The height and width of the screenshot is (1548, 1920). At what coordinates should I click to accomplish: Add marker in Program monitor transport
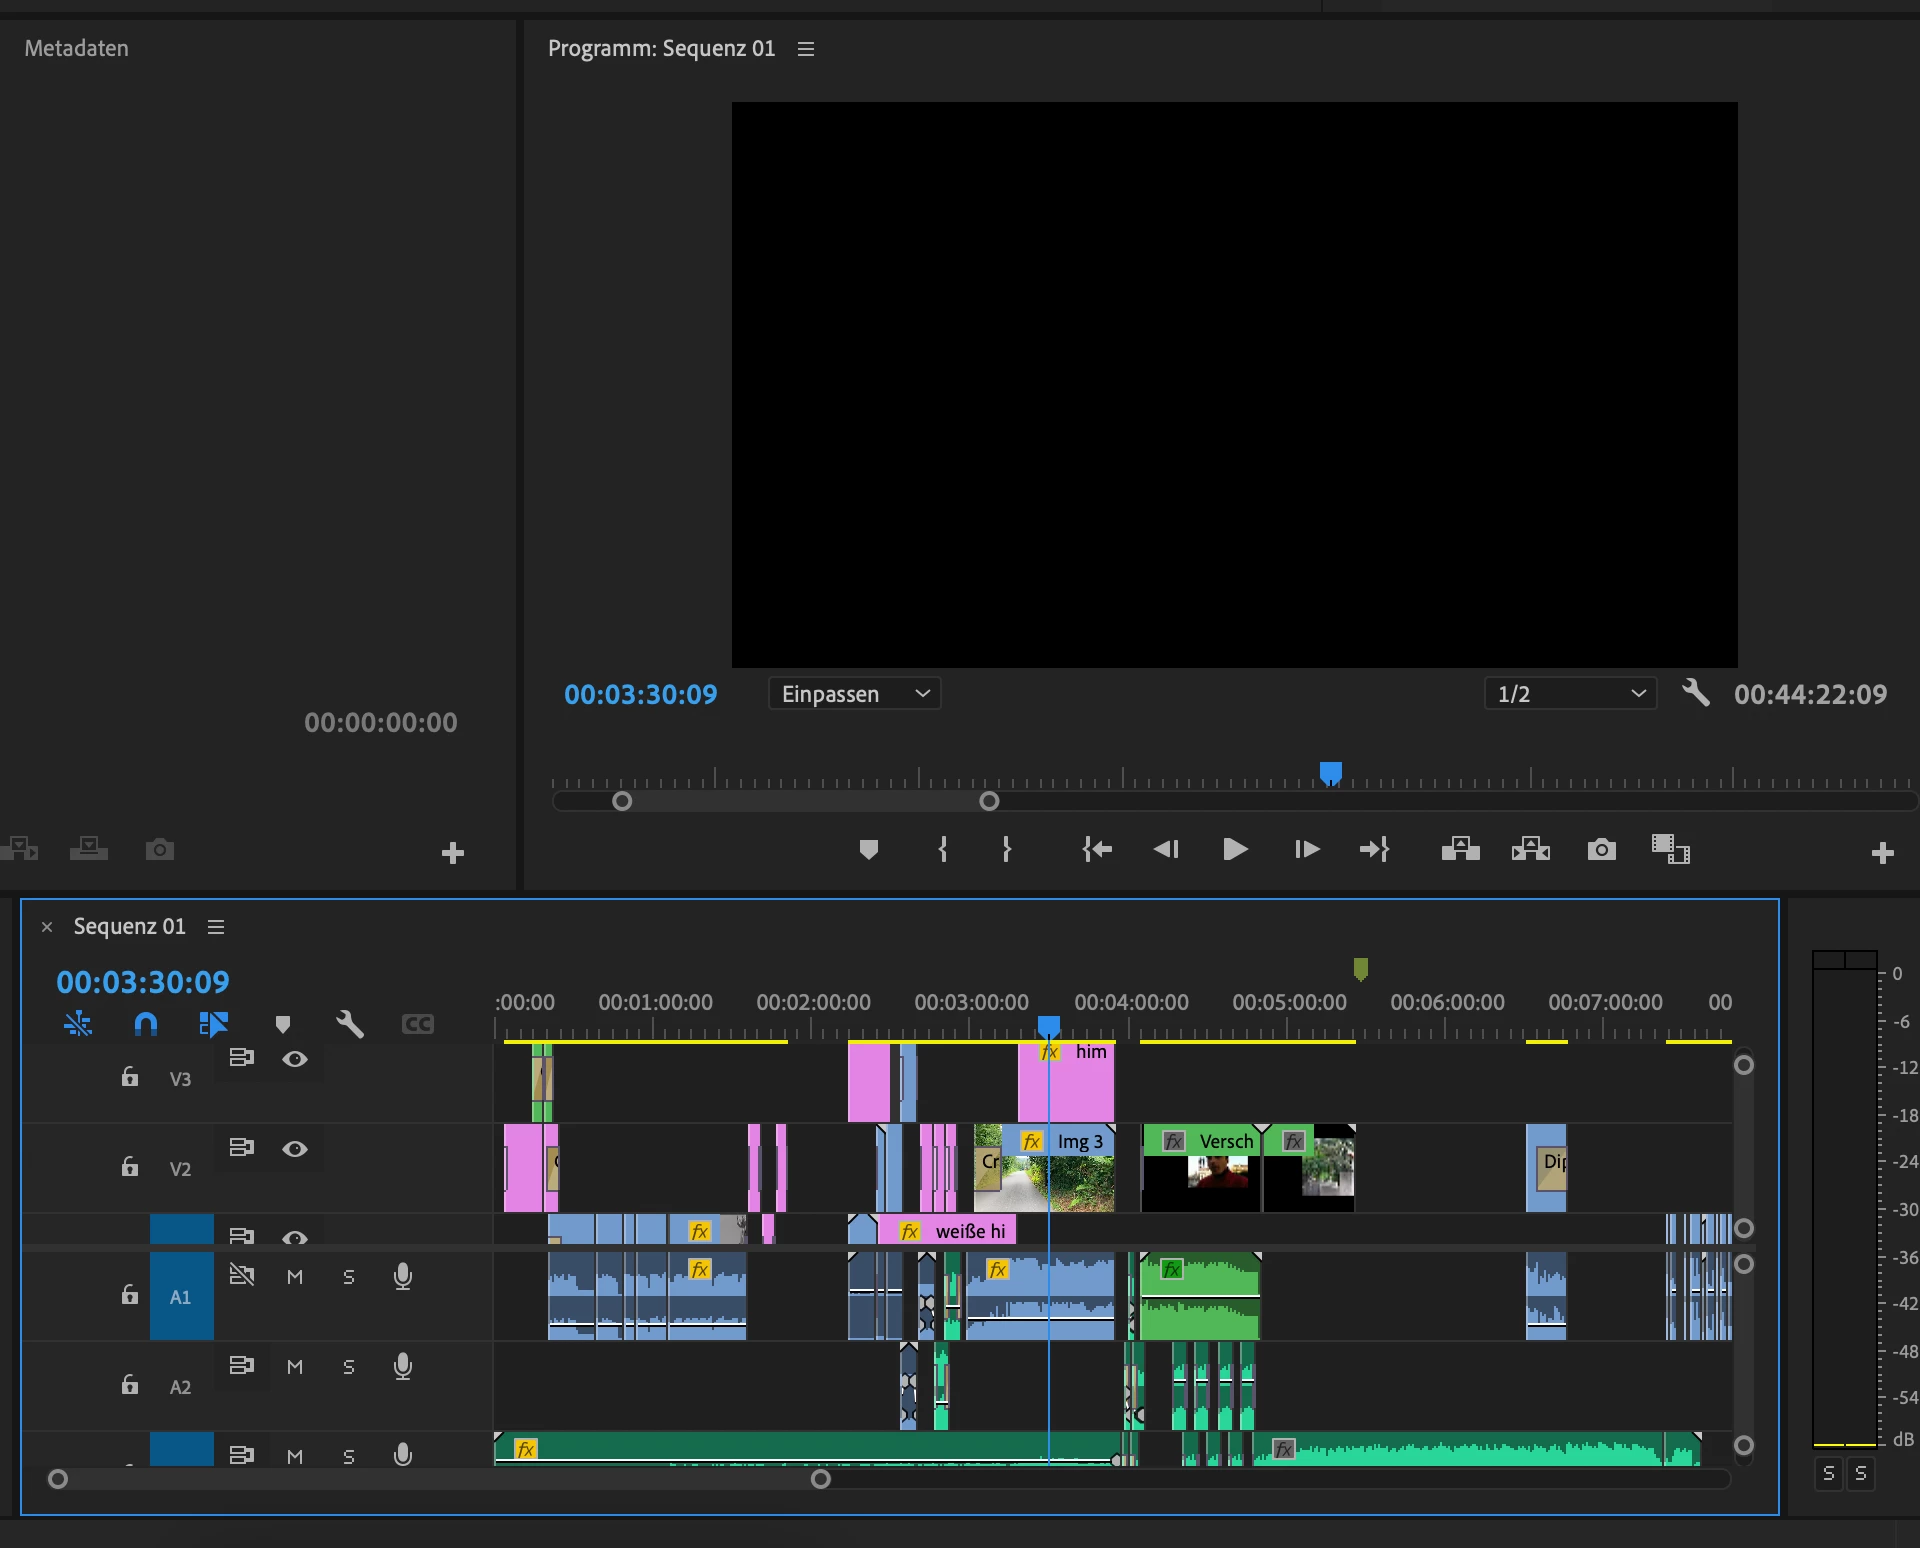tap(868, 850)
